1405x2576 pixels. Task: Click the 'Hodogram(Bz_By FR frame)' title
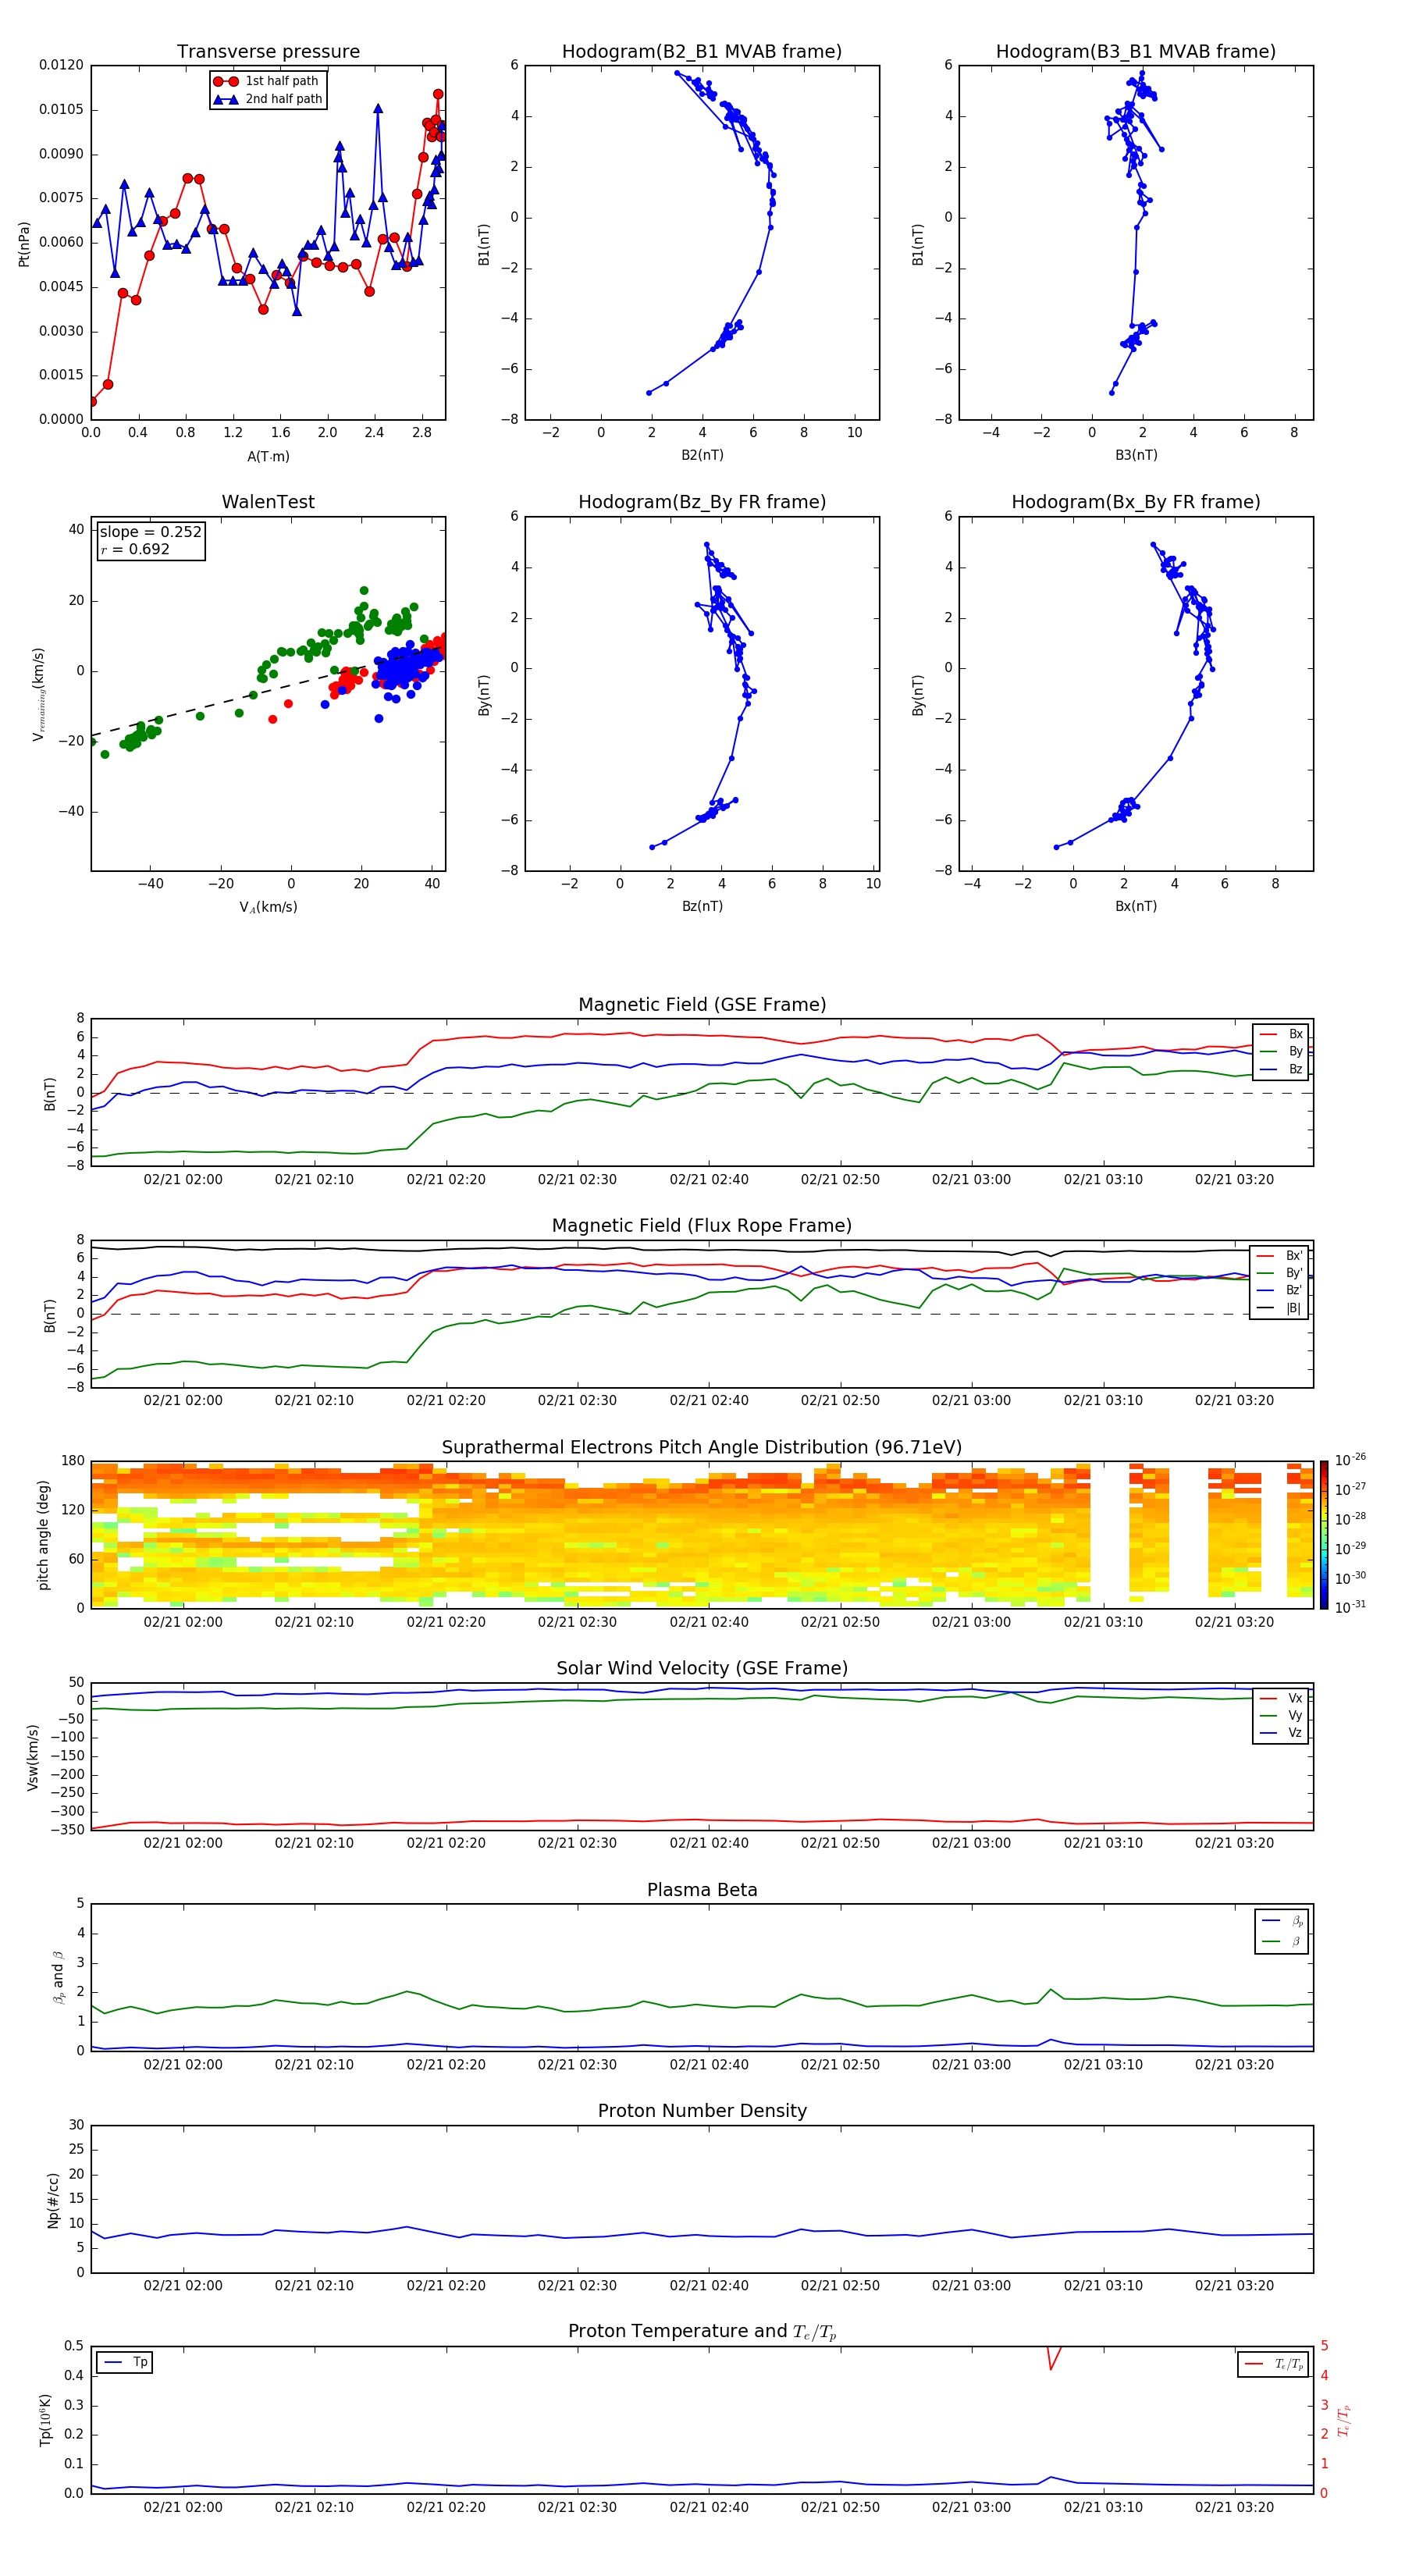(x=702, y=502)
